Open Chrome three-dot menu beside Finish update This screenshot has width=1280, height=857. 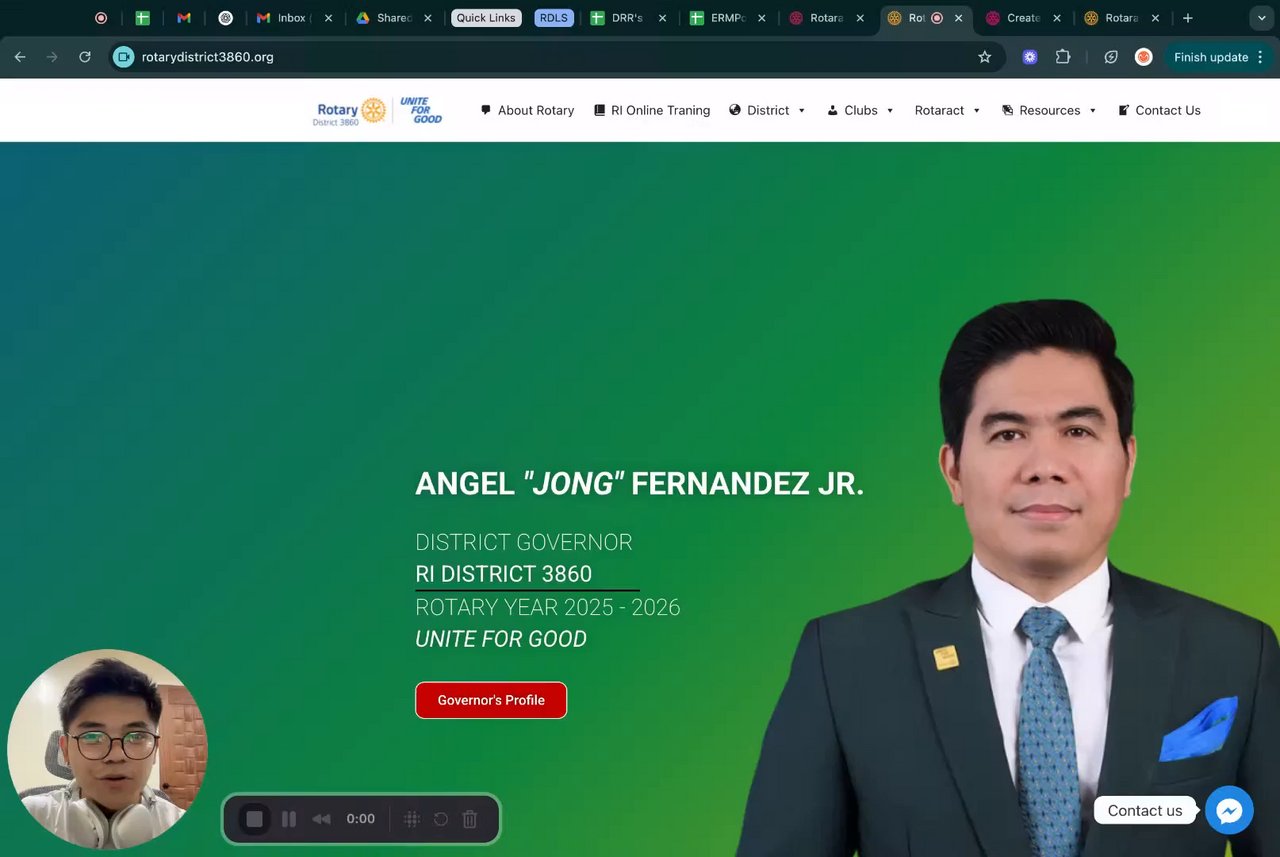(x=1261, y=57)
